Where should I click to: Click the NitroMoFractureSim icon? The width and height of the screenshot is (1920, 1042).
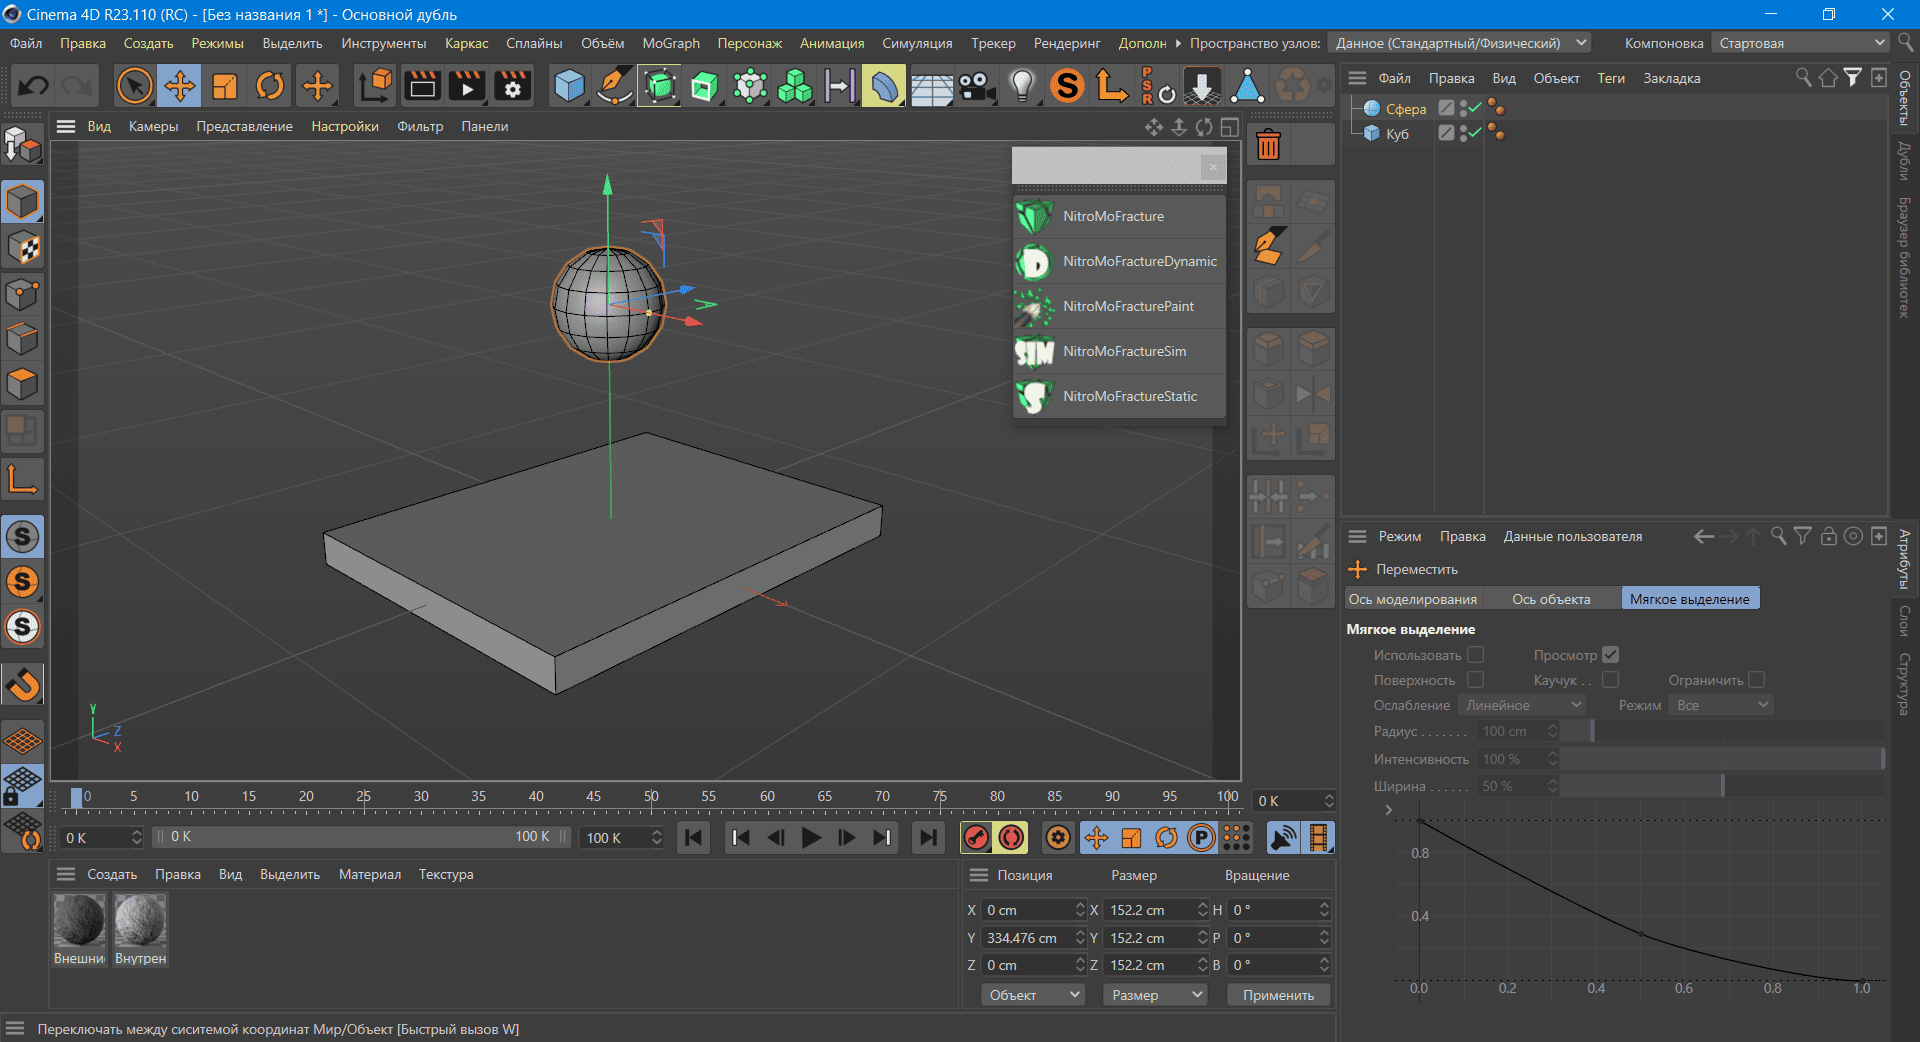tap(1034, 351)
